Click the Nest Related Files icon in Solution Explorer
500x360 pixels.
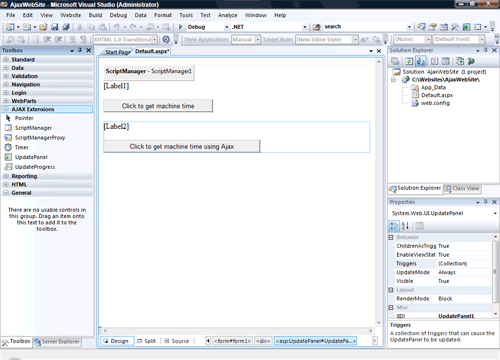[x=421, y=61]
